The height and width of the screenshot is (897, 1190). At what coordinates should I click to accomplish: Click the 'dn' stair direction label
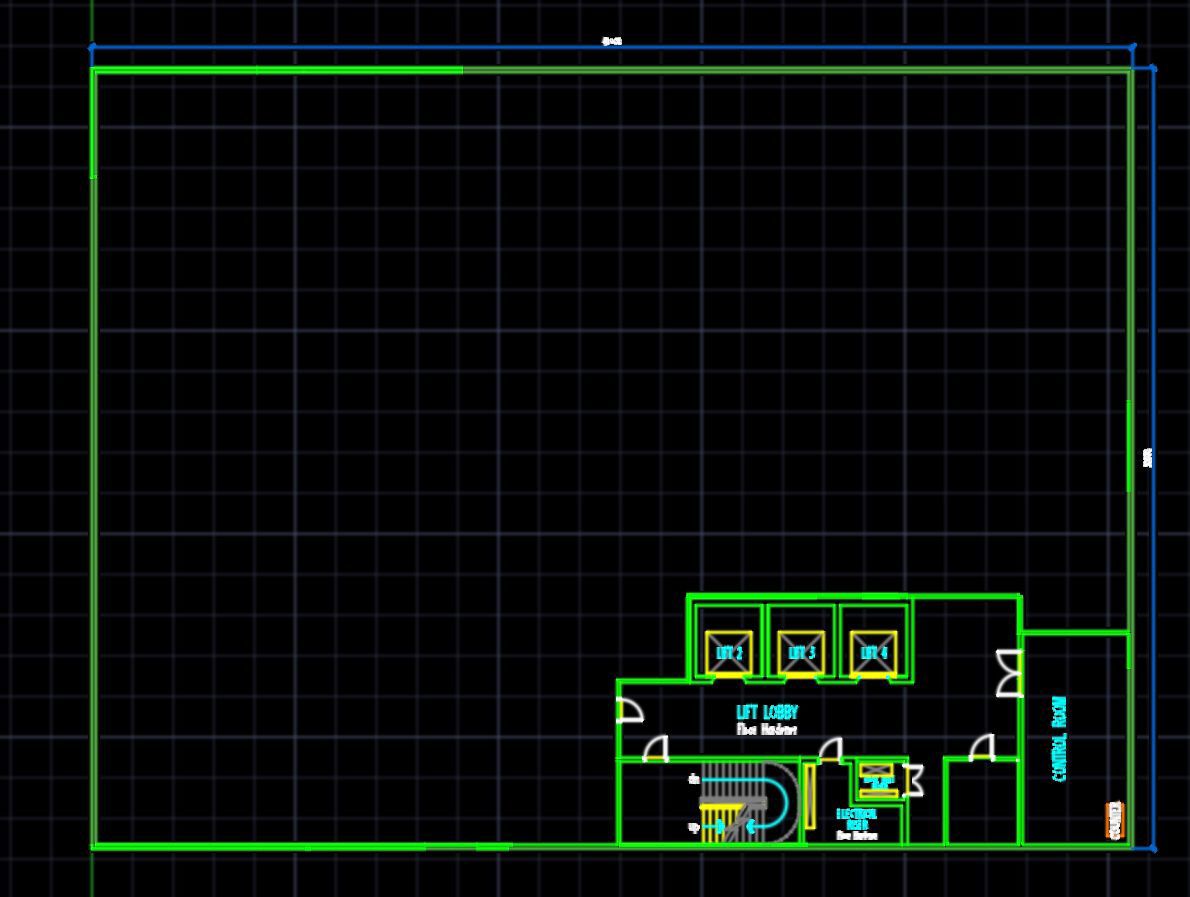click(693, 779)
